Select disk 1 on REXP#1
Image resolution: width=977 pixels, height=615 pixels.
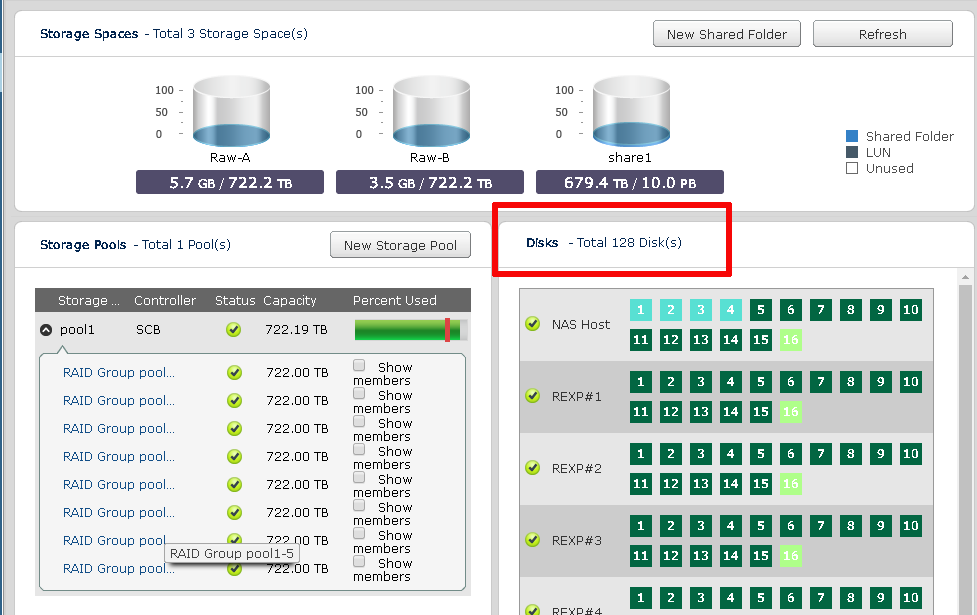pos(640,381)
